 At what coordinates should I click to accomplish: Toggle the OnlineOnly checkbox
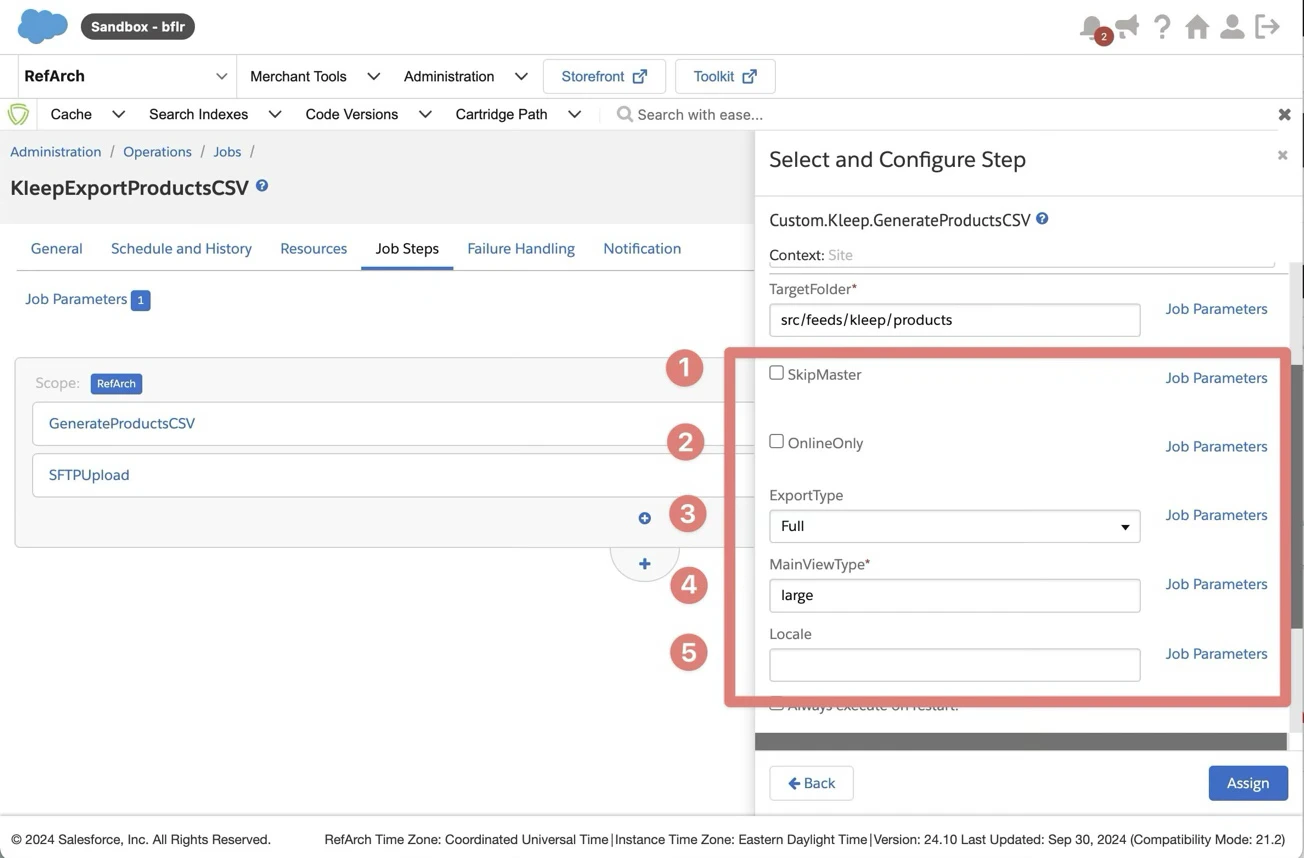(776, 441)
